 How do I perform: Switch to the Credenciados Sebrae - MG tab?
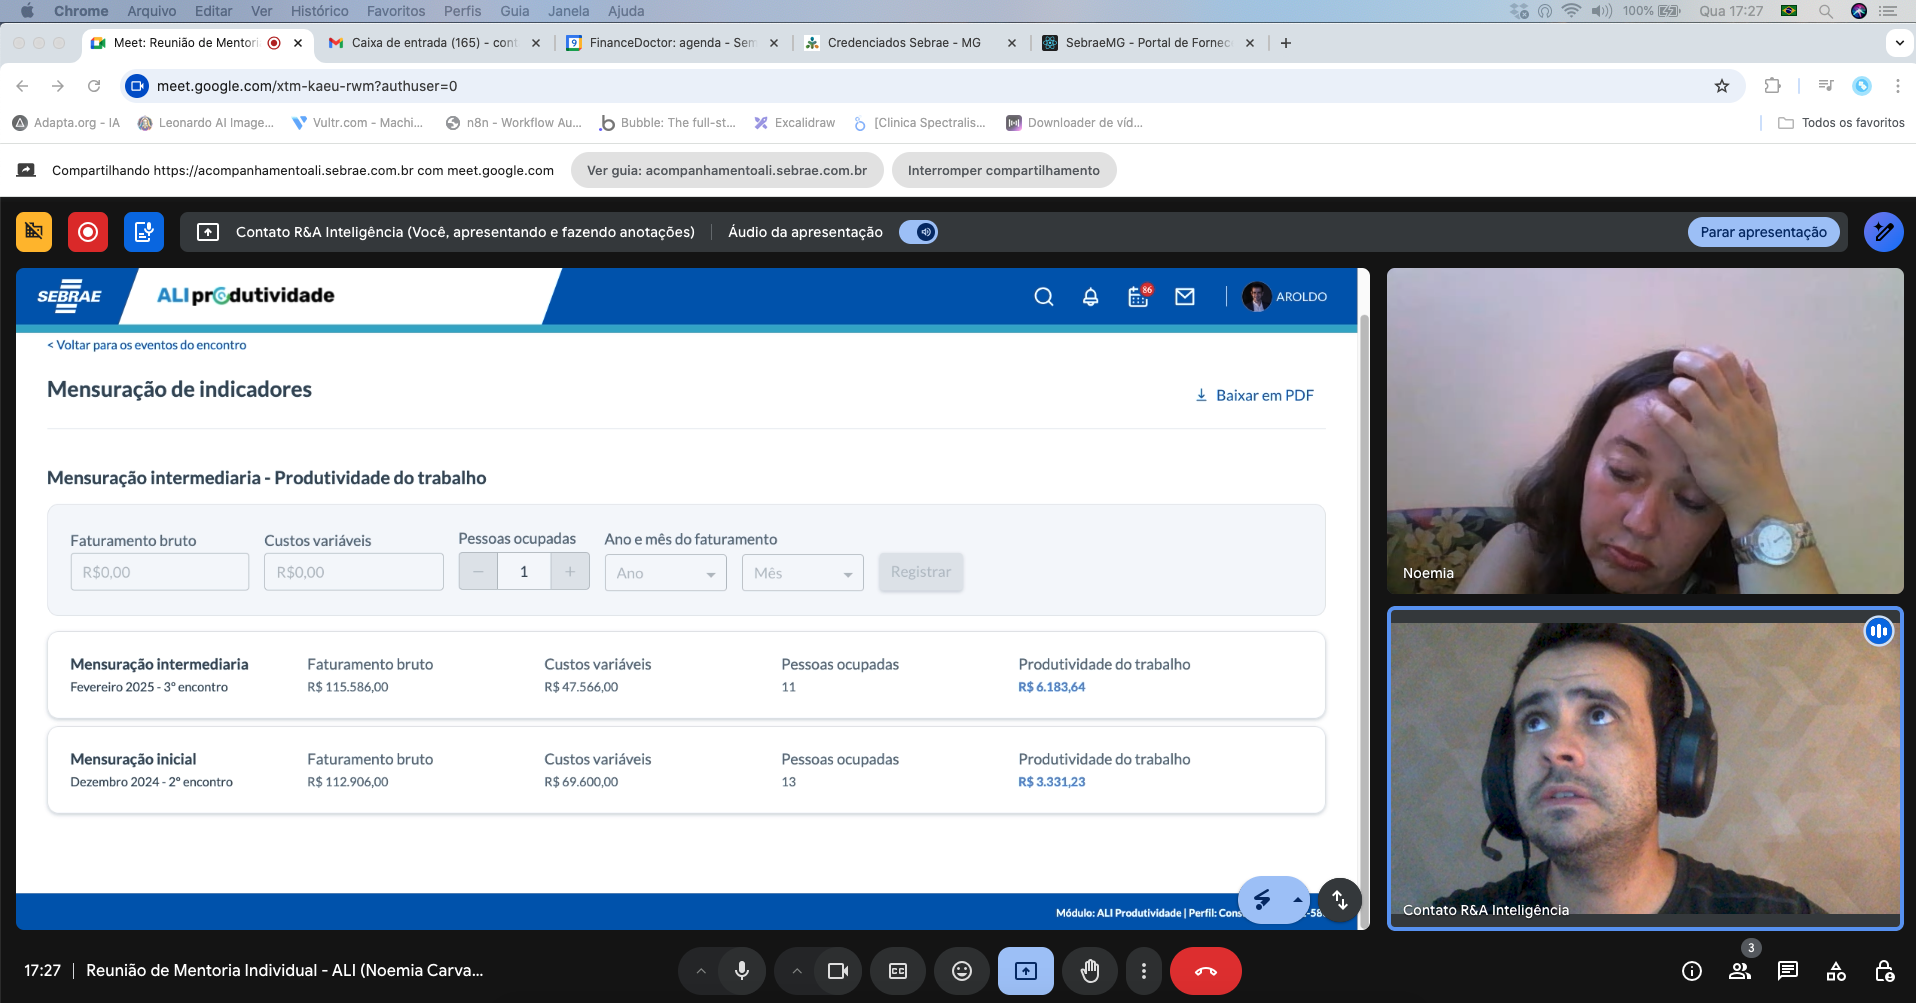tap(910, 43)
